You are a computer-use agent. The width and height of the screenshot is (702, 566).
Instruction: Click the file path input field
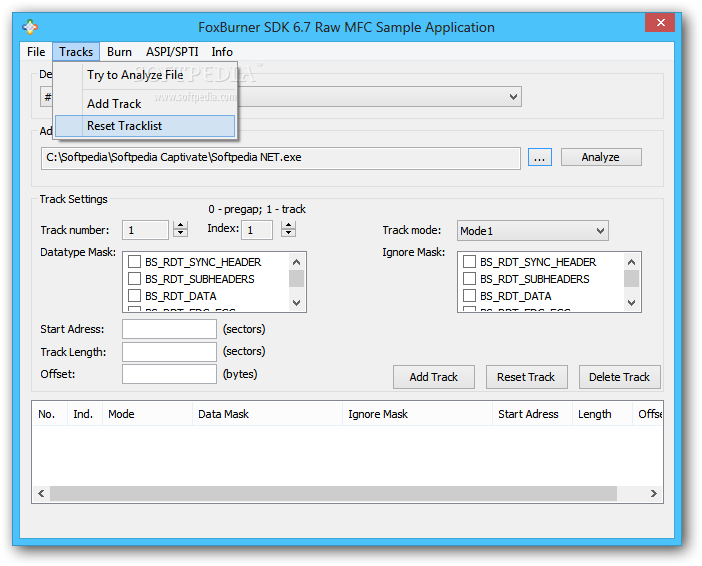pyautogui.click(x=281, y=158)
